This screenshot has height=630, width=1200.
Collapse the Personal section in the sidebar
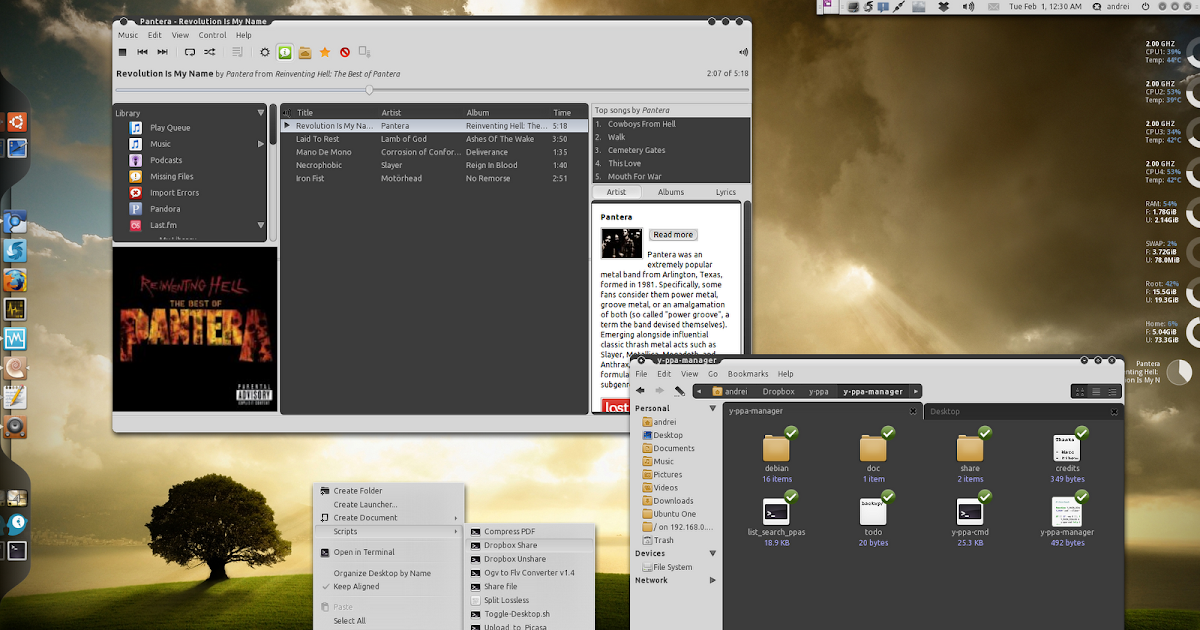(x=711, y=408)
